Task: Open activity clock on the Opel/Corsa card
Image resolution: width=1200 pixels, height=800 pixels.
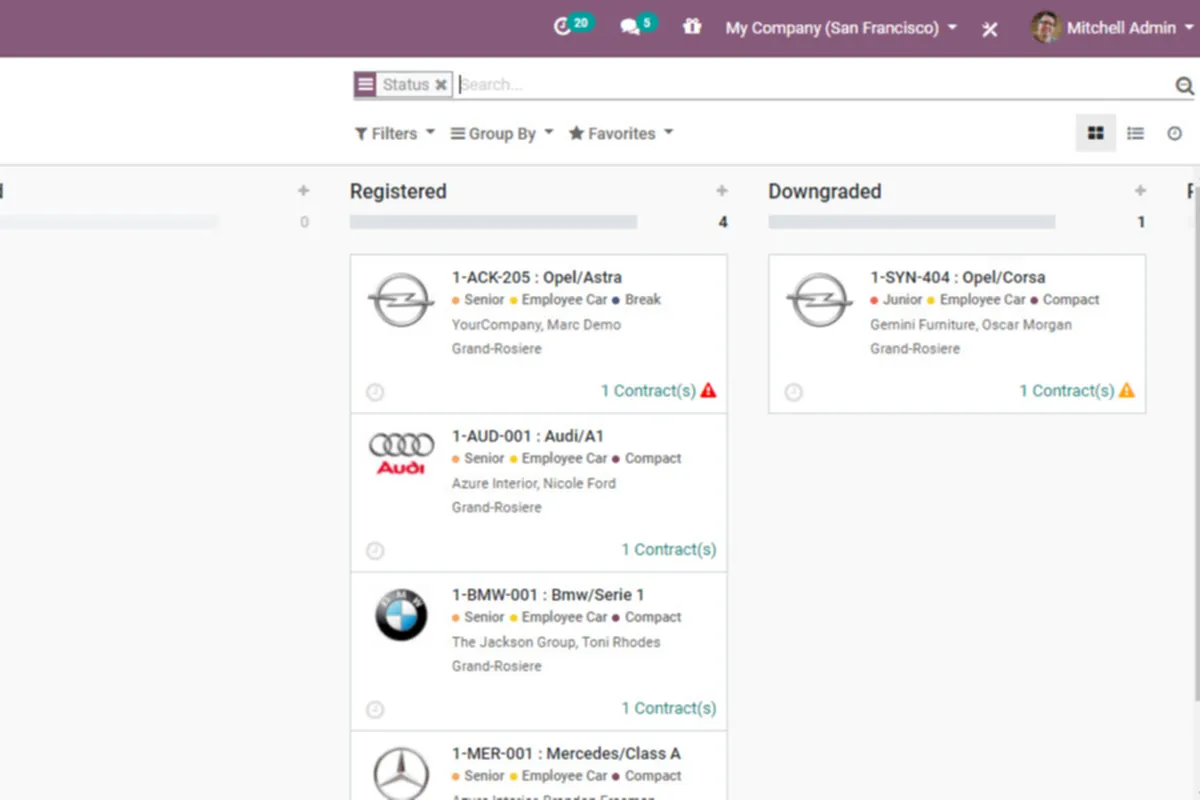Action: [793, 392]
